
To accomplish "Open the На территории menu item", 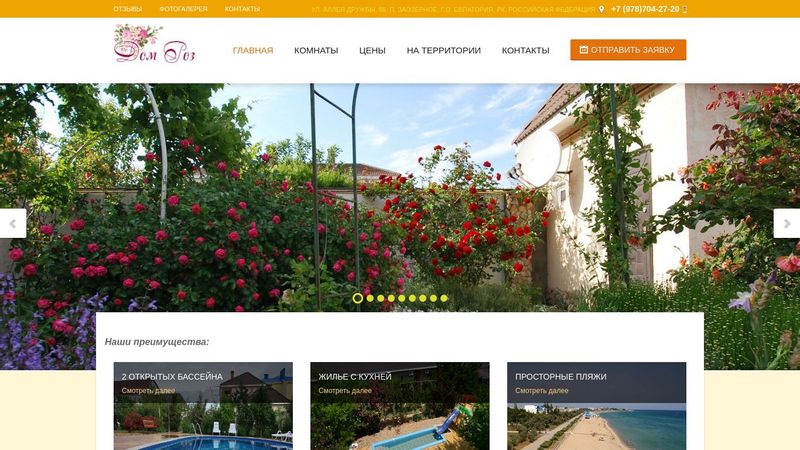I will point(443,51).
